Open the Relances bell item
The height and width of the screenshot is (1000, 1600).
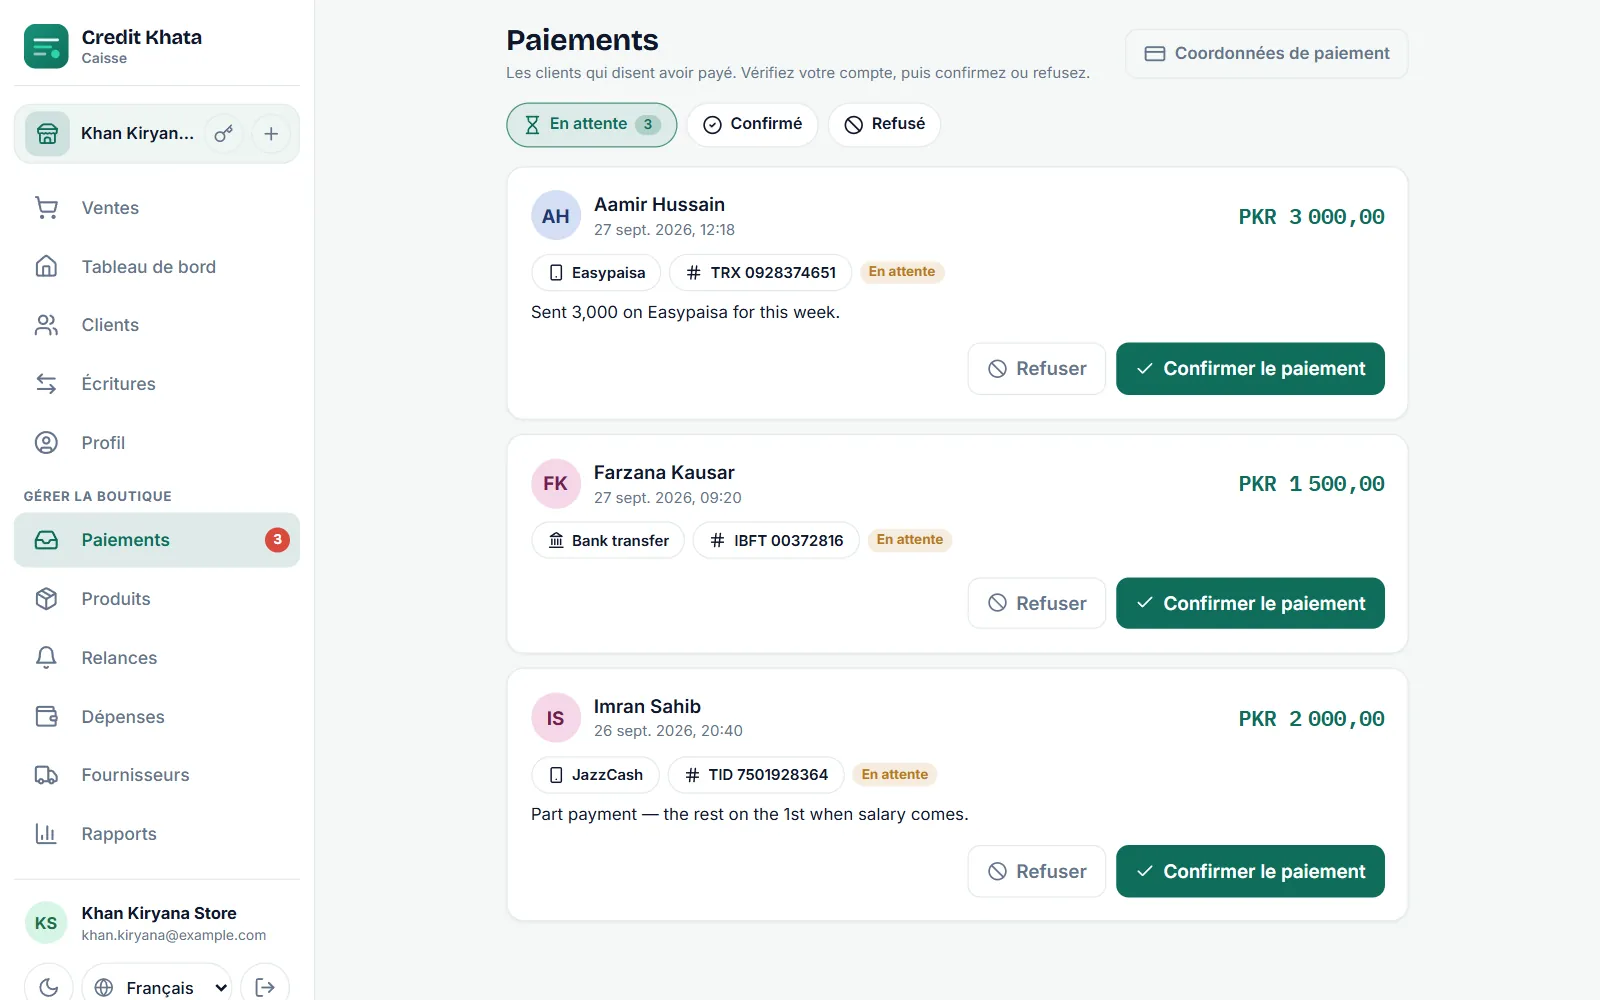pos(157,658)
